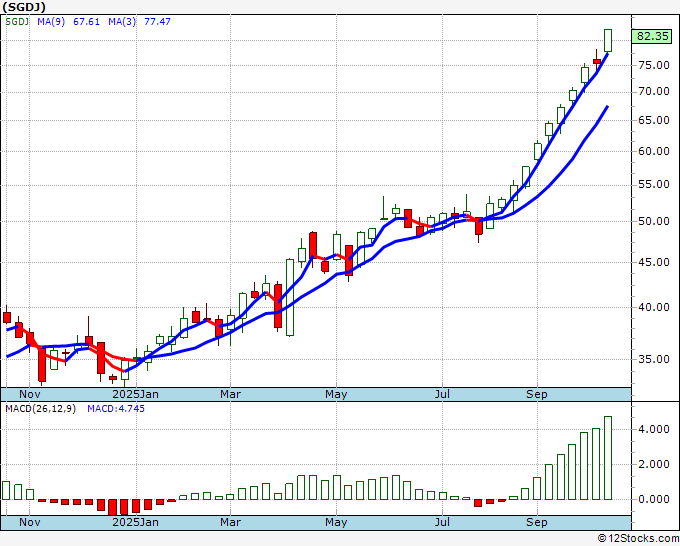Click Mar on the price chart date axis
The image size is (680, 546).
230,394
